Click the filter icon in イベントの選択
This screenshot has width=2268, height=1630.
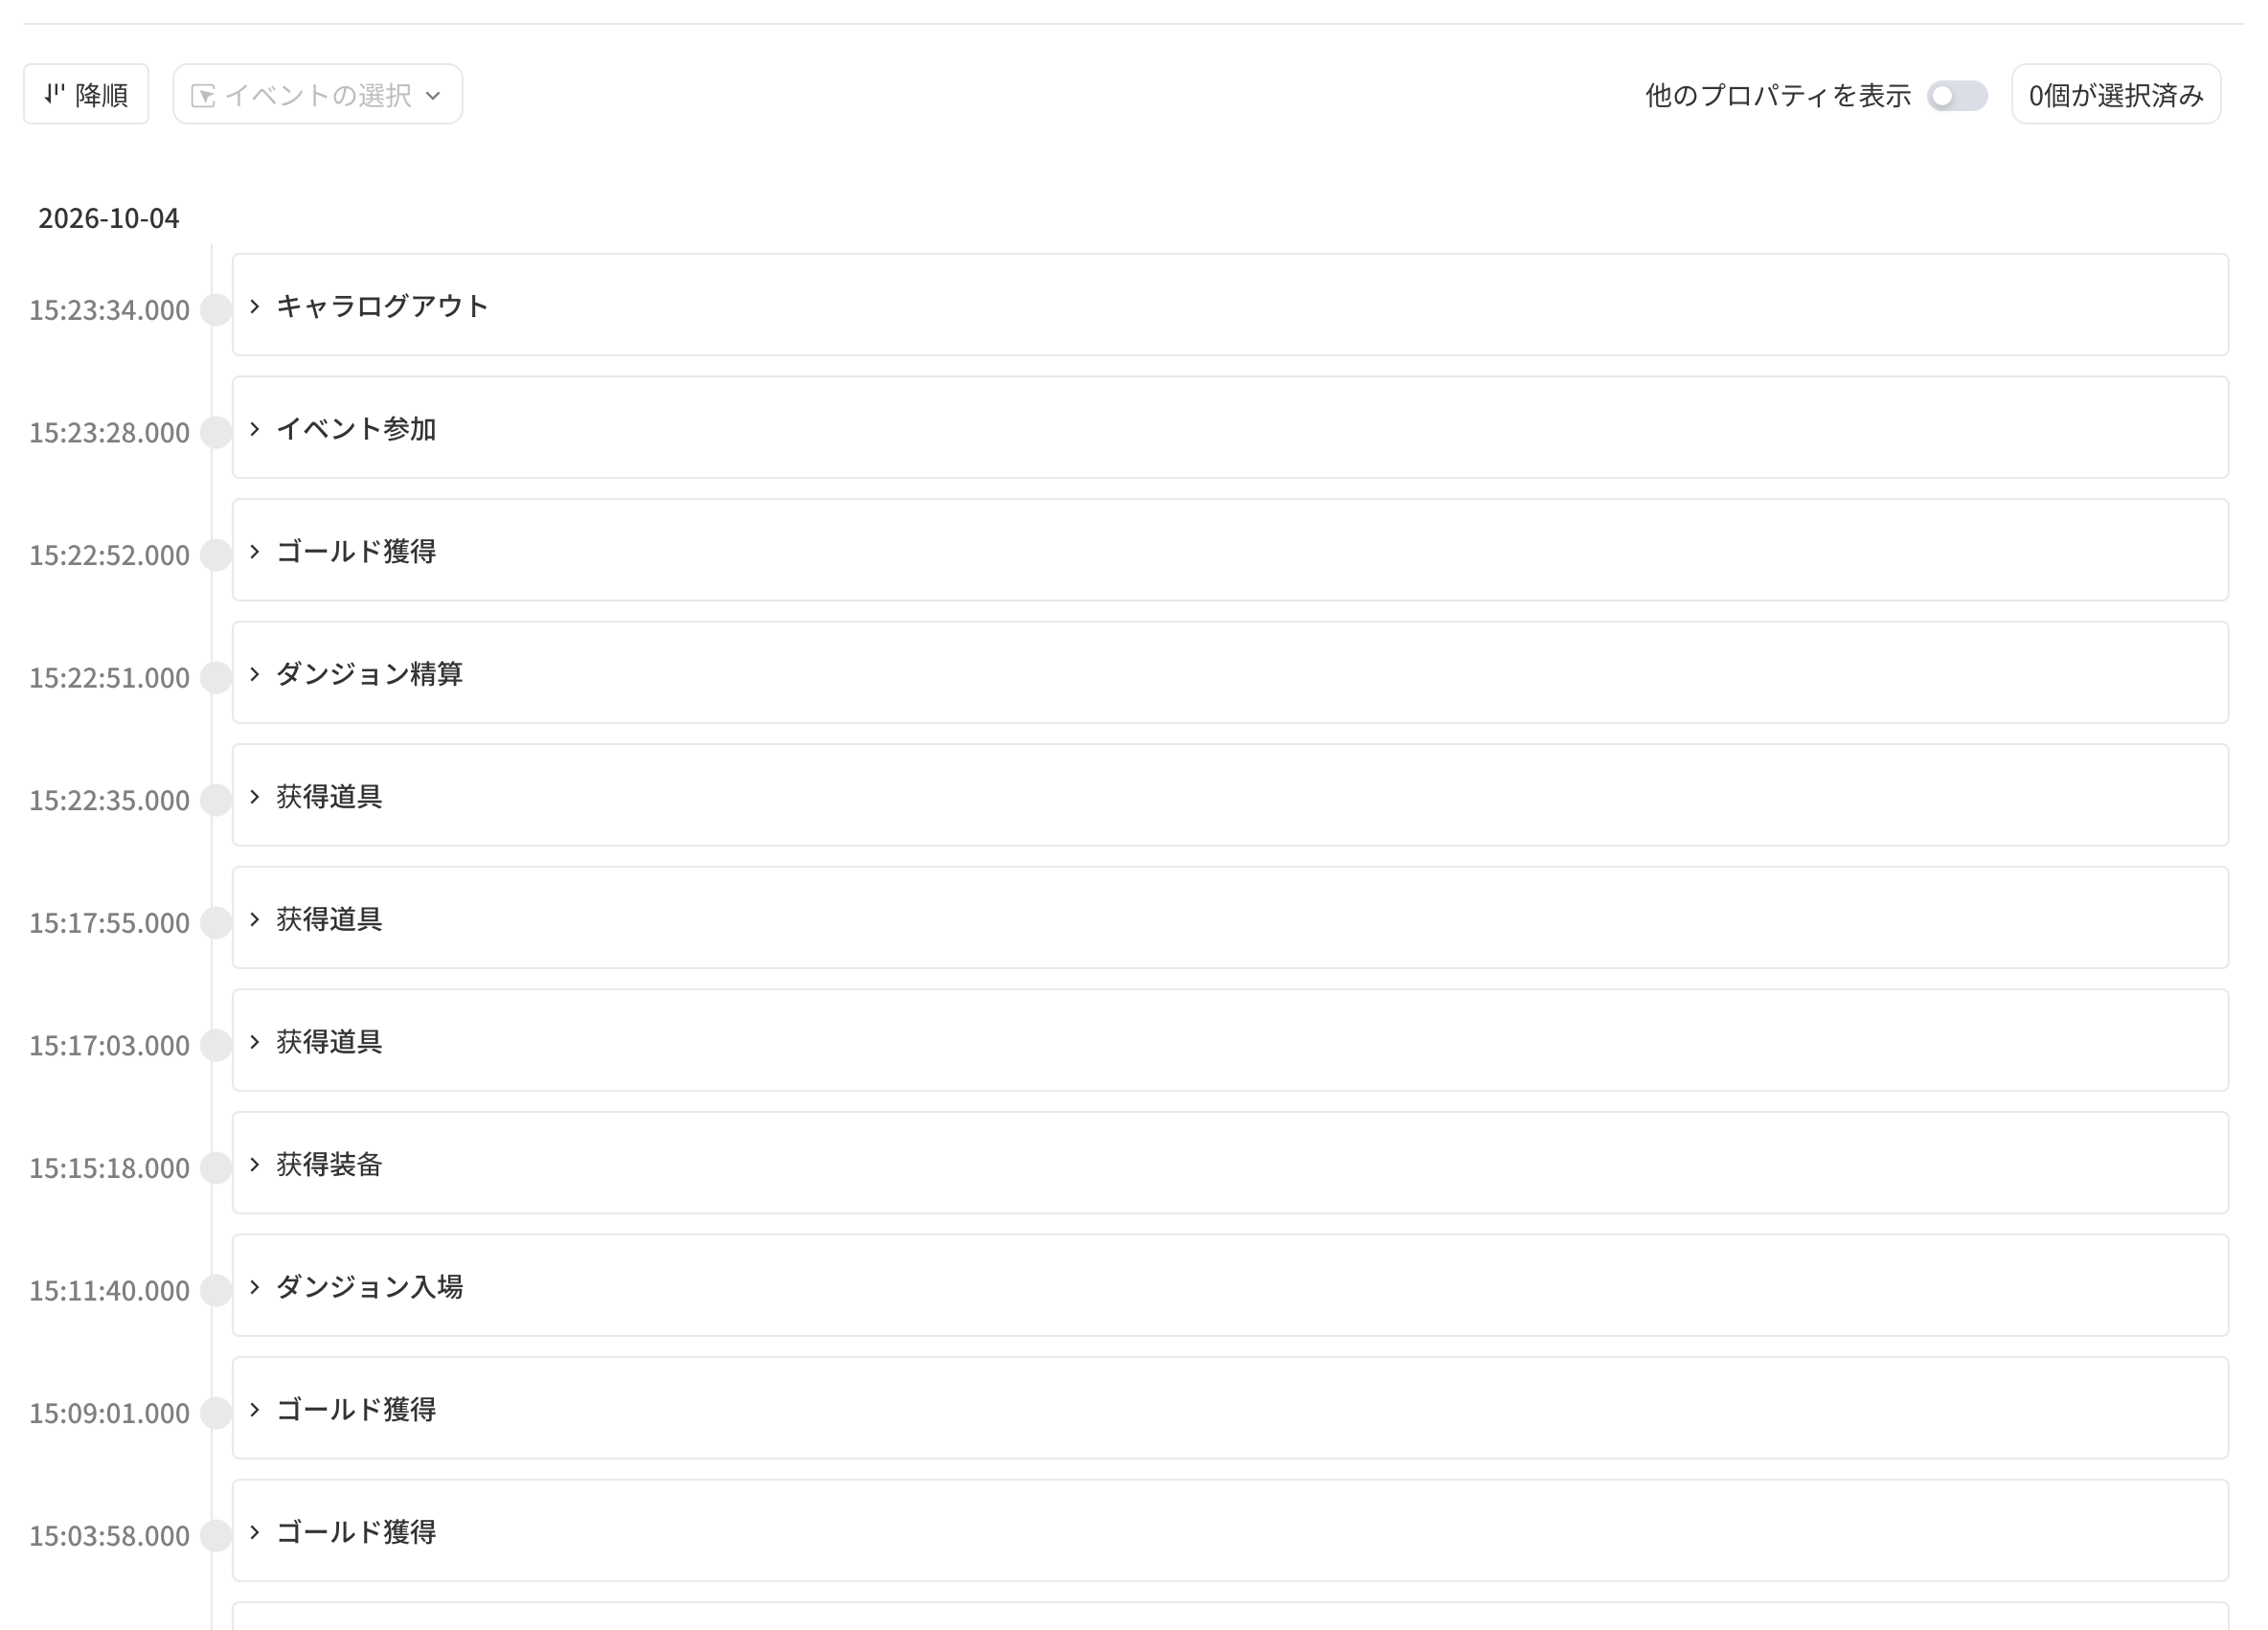coord(203,95)
